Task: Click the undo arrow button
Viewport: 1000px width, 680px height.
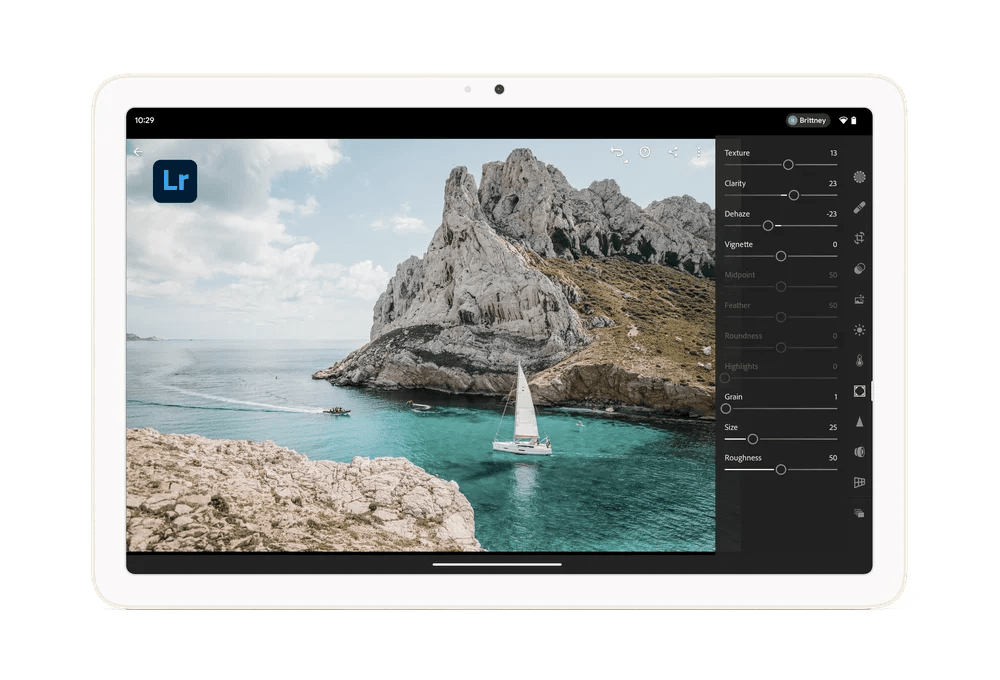Action: [x=617, y=152]
